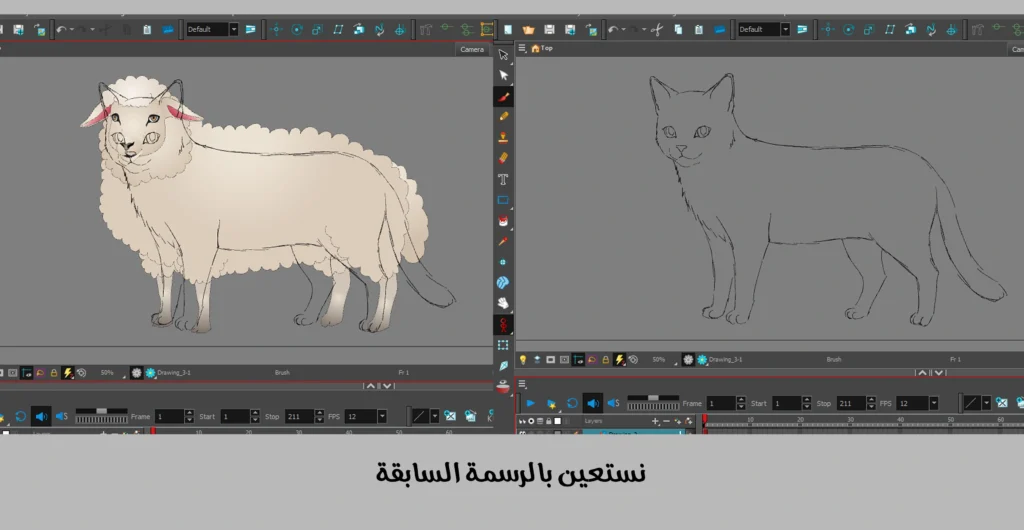Screen dimensions: 1024x530
Task: Open FPS dropdown arrow in left playback bar
Action: [382, 416]
